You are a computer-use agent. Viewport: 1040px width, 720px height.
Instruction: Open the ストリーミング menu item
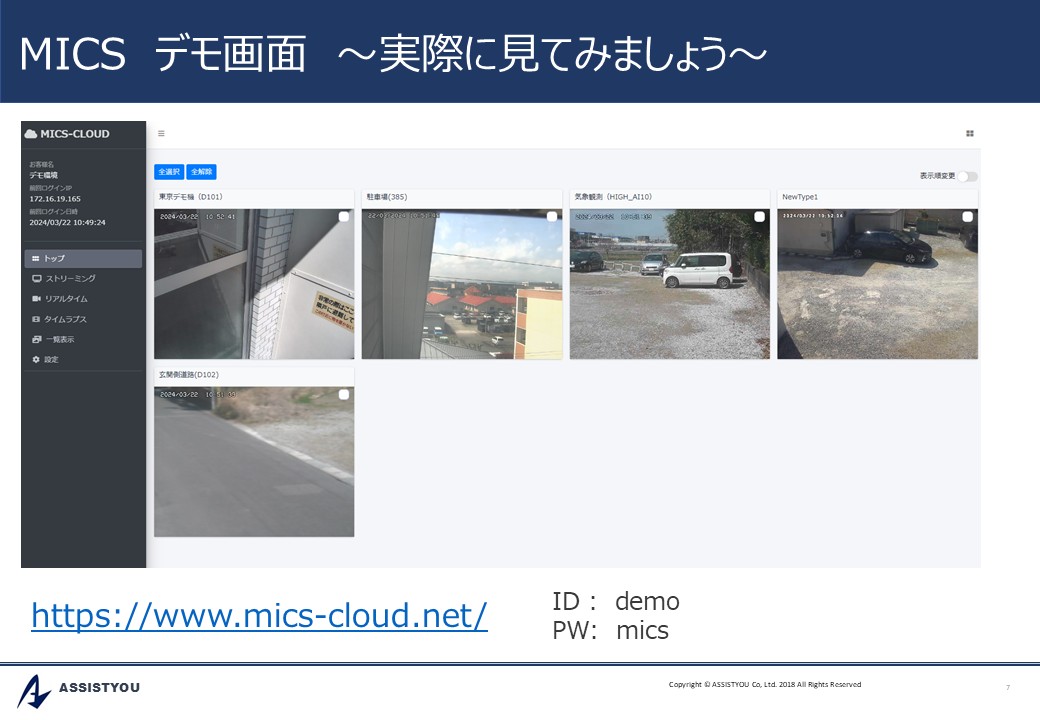83,279
